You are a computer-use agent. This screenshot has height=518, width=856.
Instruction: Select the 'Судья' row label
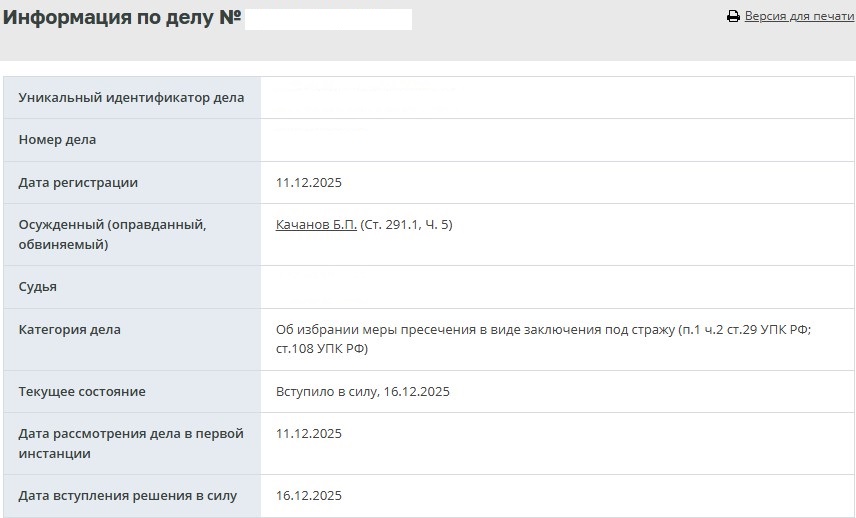(x=38, y=287)
